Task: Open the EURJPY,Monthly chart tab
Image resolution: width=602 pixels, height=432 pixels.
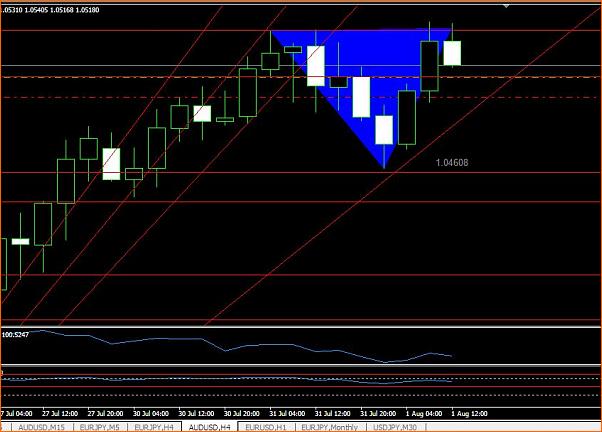Action: [330, 427]
